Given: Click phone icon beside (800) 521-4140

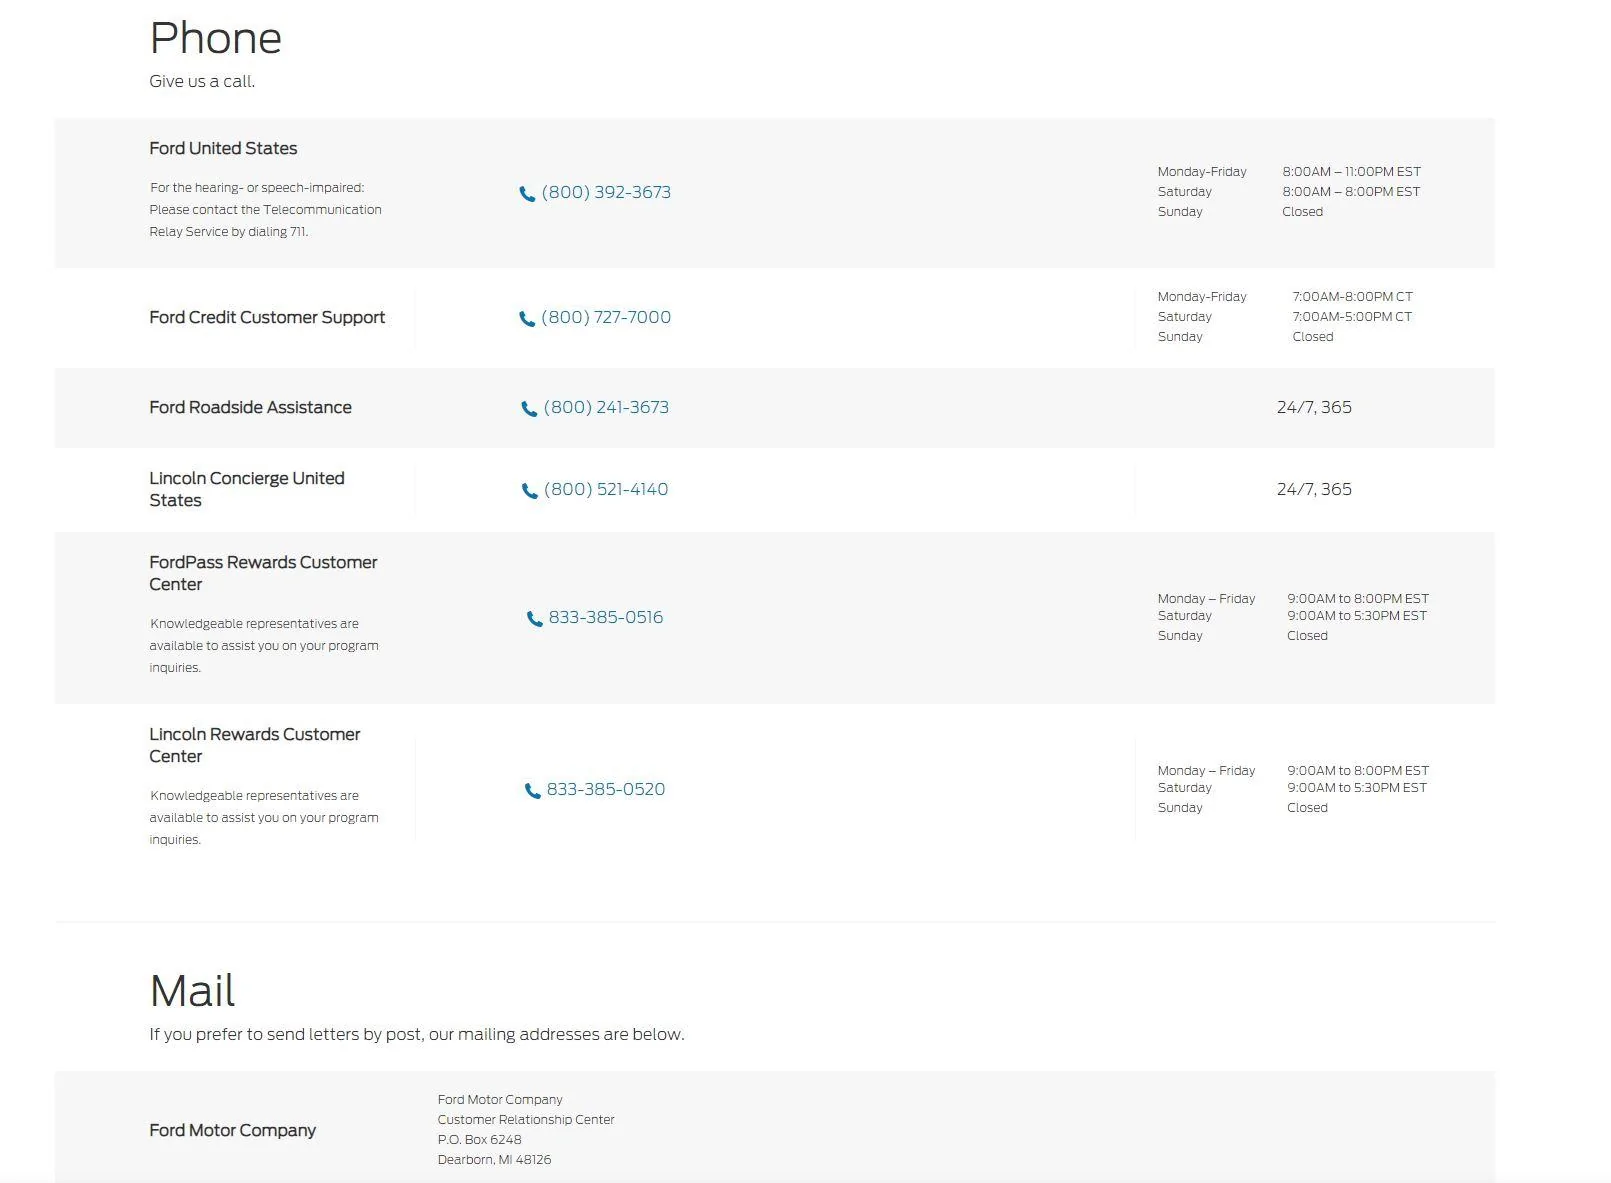Looking at the screenshot, I should click(x=529, y=491).
